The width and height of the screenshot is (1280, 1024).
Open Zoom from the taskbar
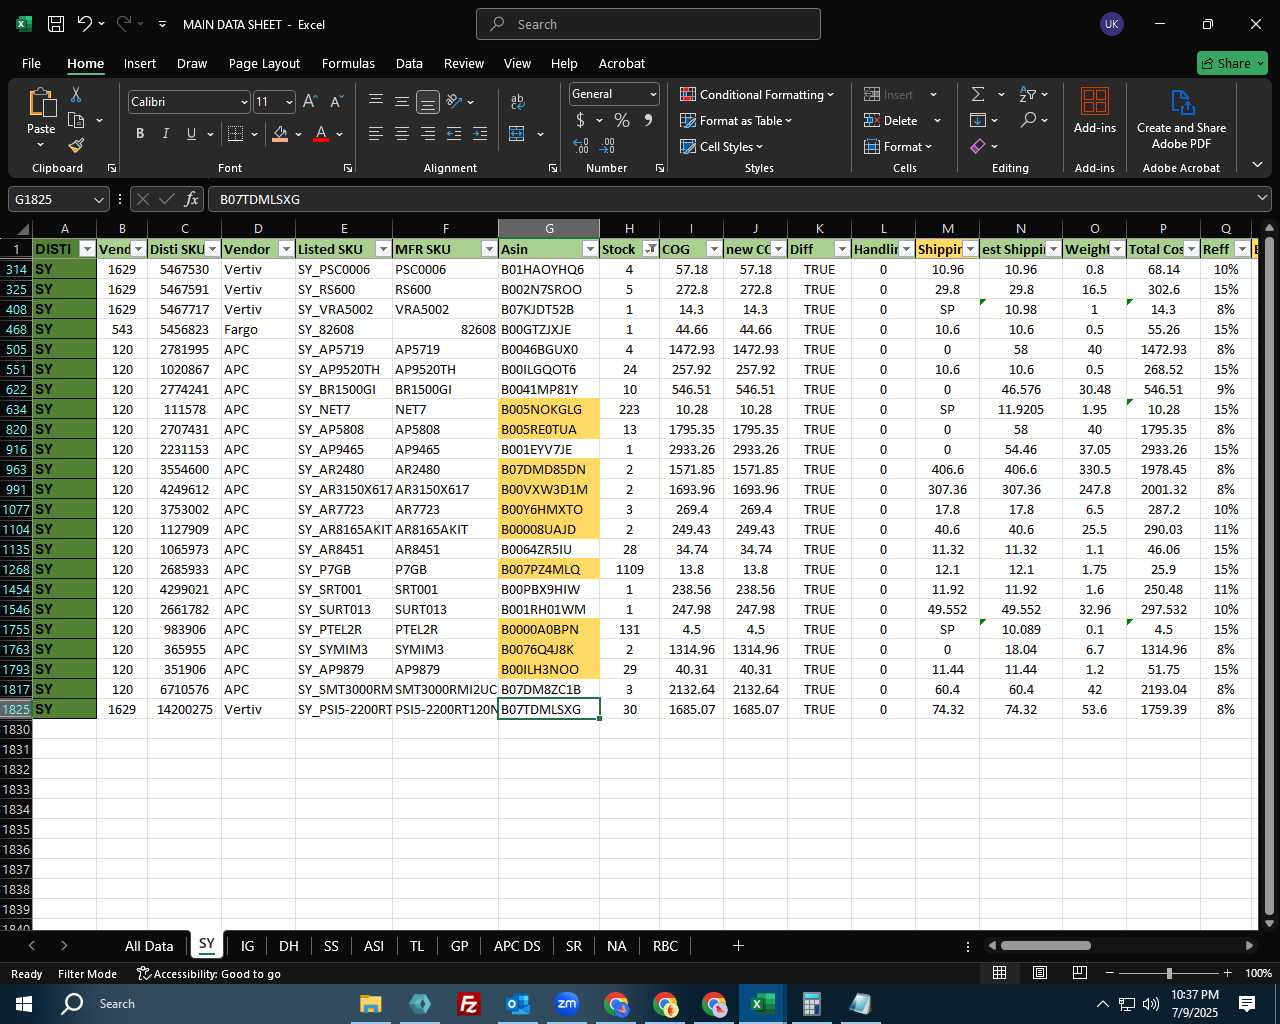click(x=567, y=1004)
